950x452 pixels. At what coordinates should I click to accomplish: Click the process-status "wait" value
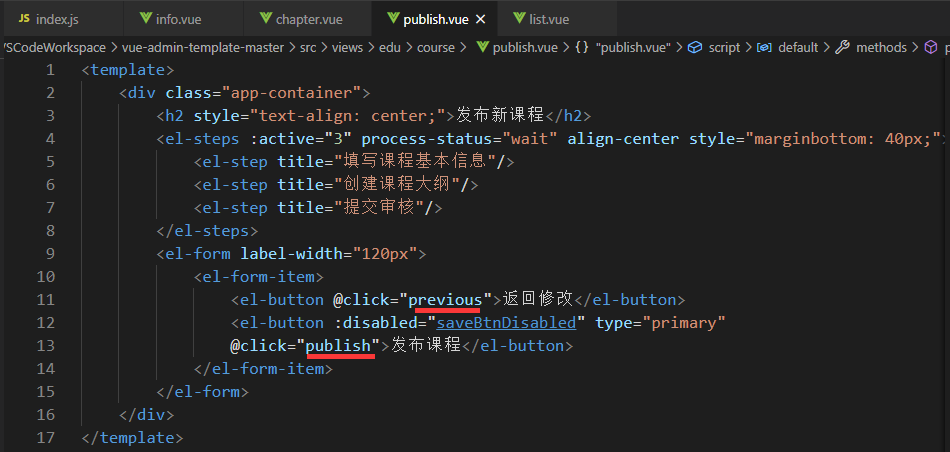[x=529, y=139]
